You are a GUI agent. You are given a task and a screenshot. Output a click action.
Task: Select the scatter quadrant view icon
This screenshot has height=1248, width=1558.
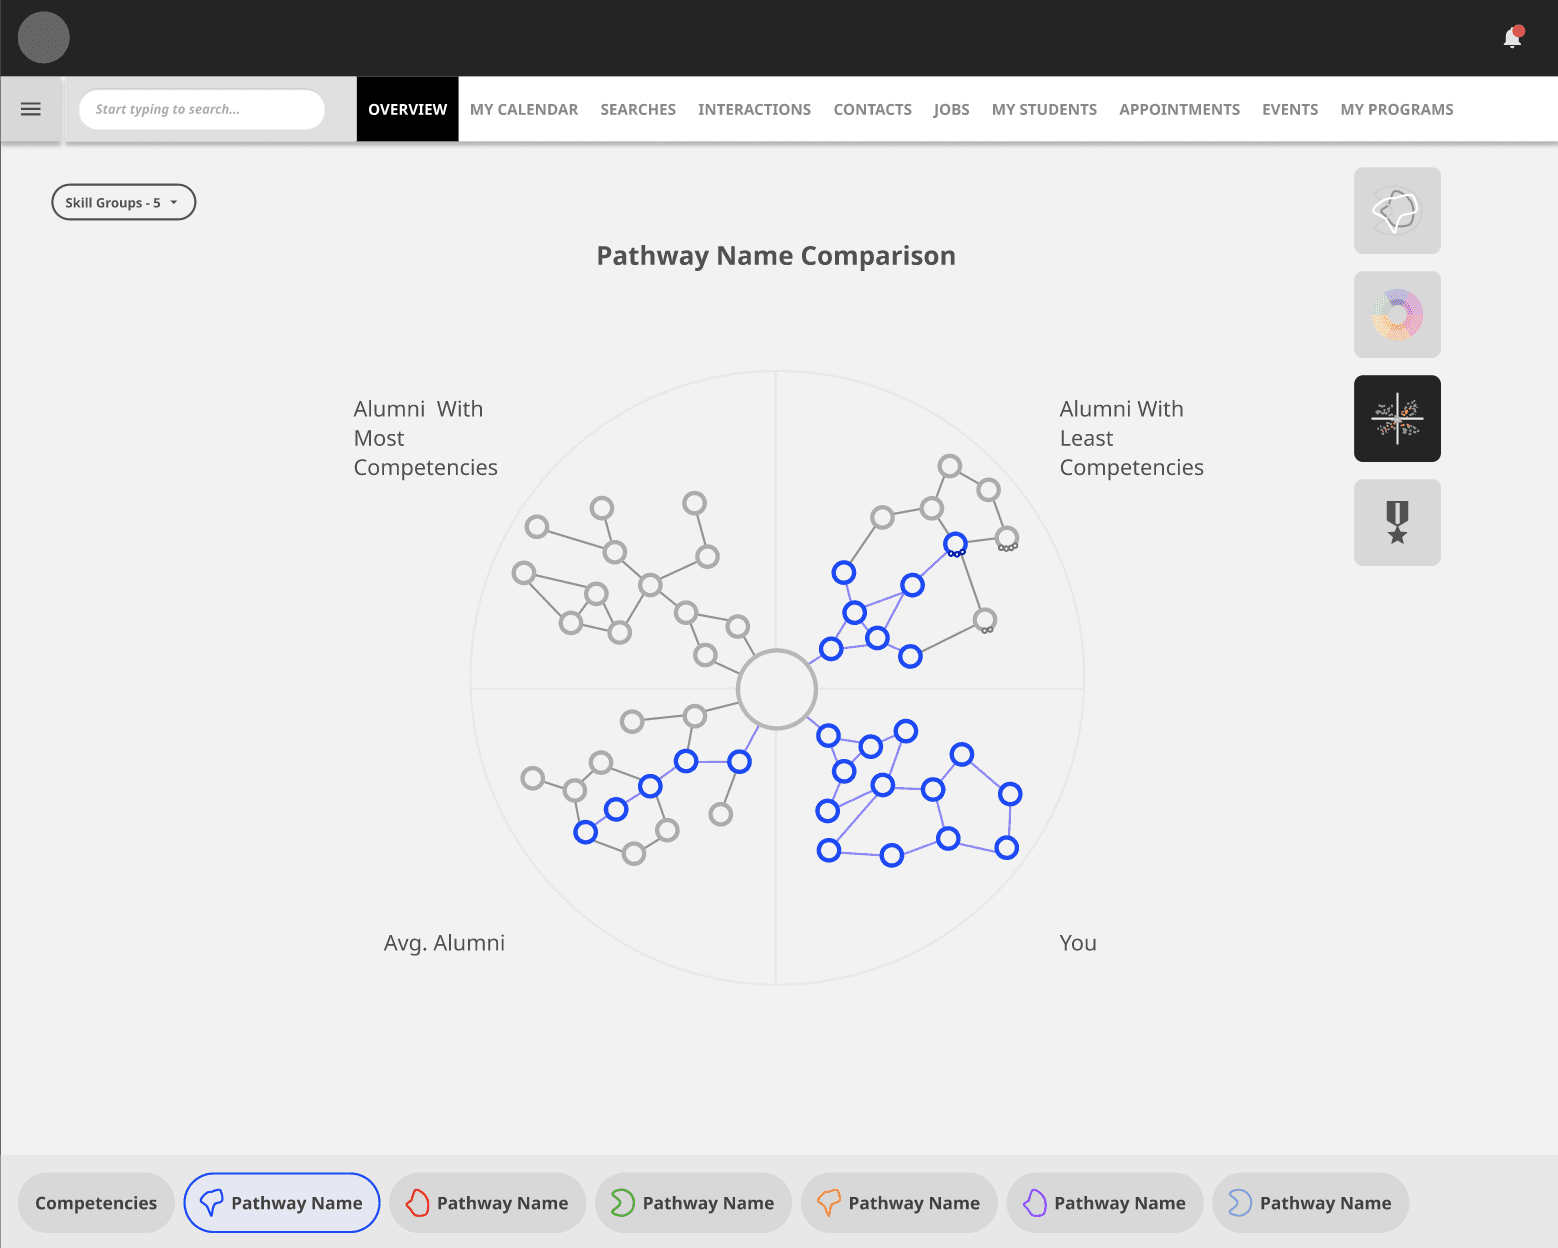(1397, 419)
